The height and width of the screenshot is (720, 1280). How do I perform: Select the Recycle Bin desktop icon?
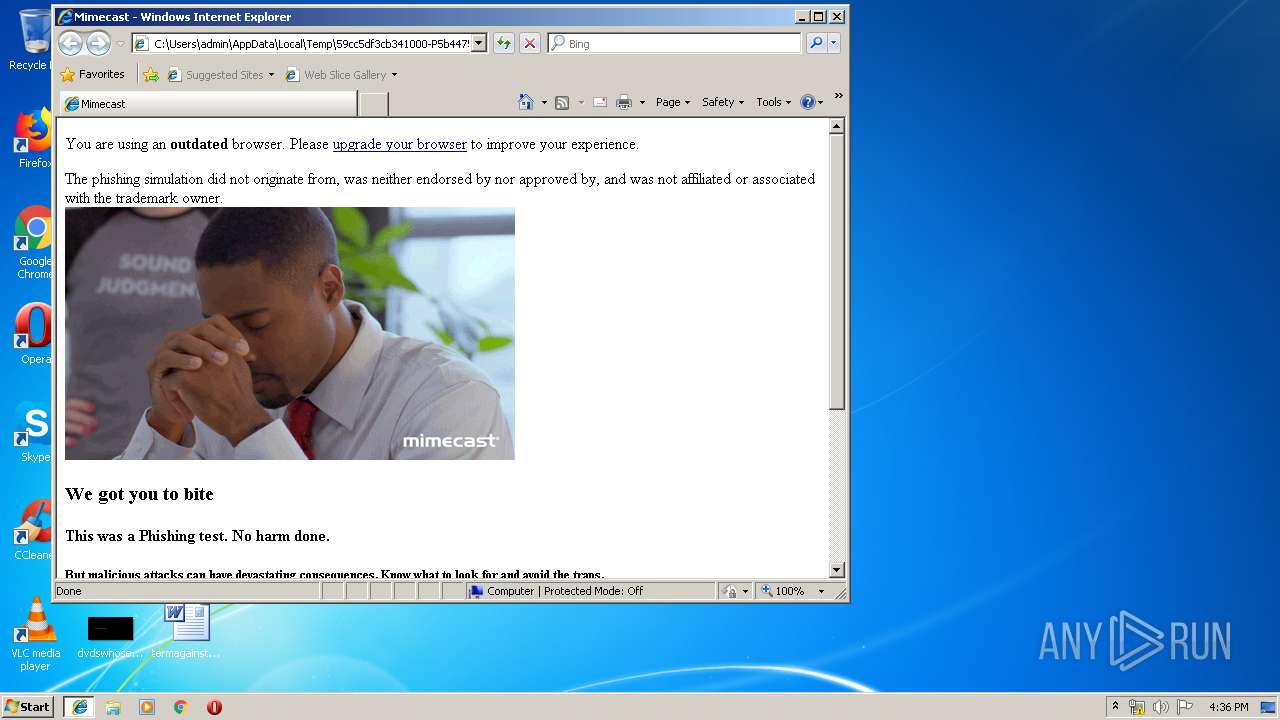[x=32, y=40]
